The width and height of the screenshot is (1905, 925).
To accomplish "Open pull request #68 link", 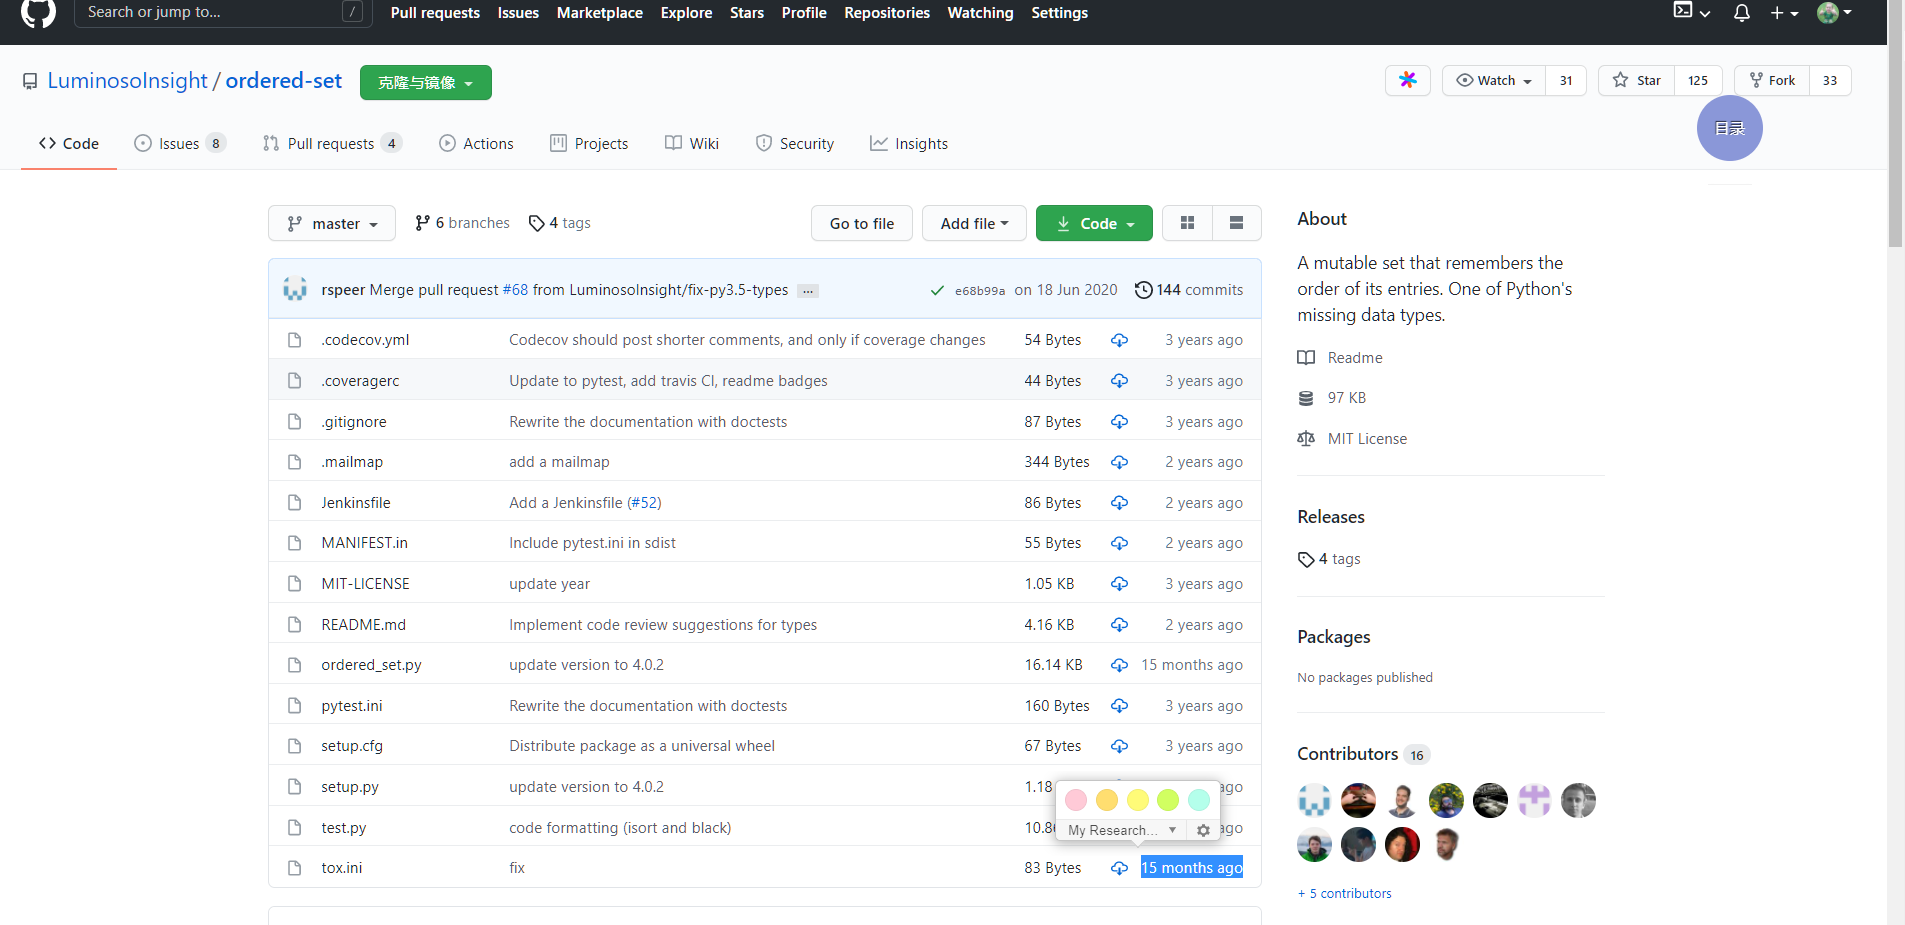I will point(515,290).
